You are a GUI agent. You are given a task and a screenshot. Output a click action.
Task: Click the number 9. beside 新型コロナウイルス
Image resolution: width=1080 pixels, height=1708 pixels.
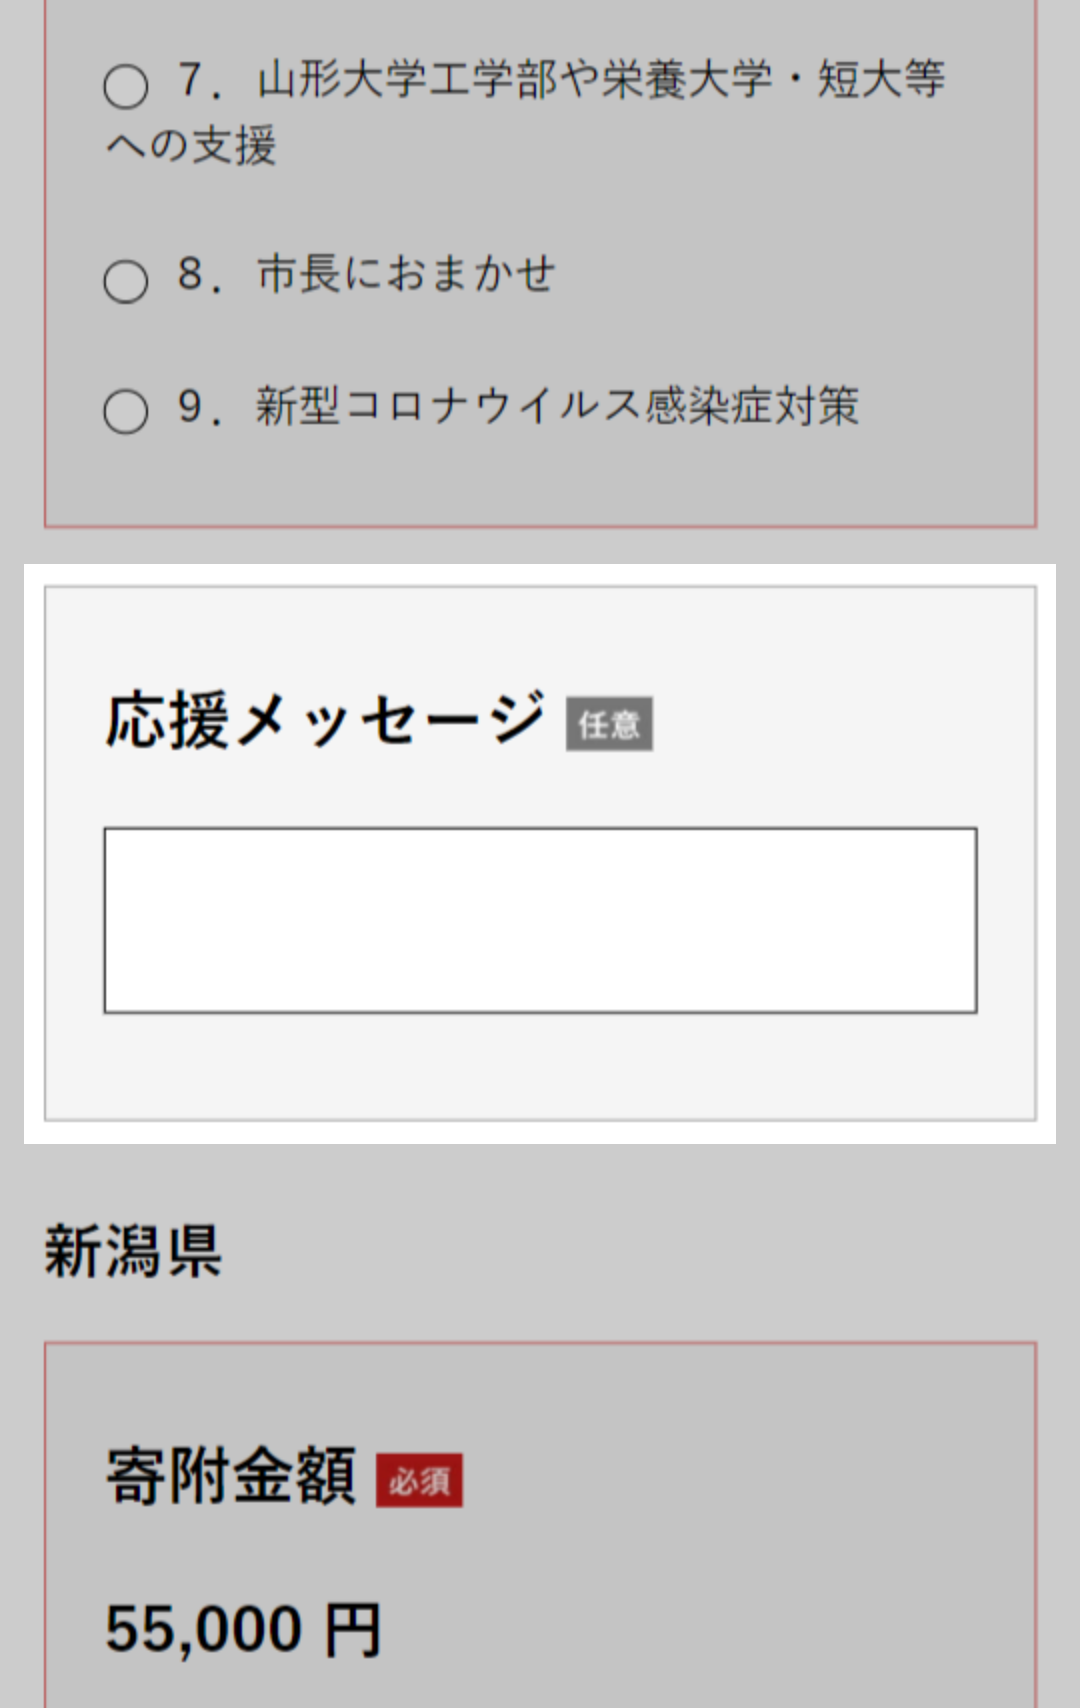198,406
